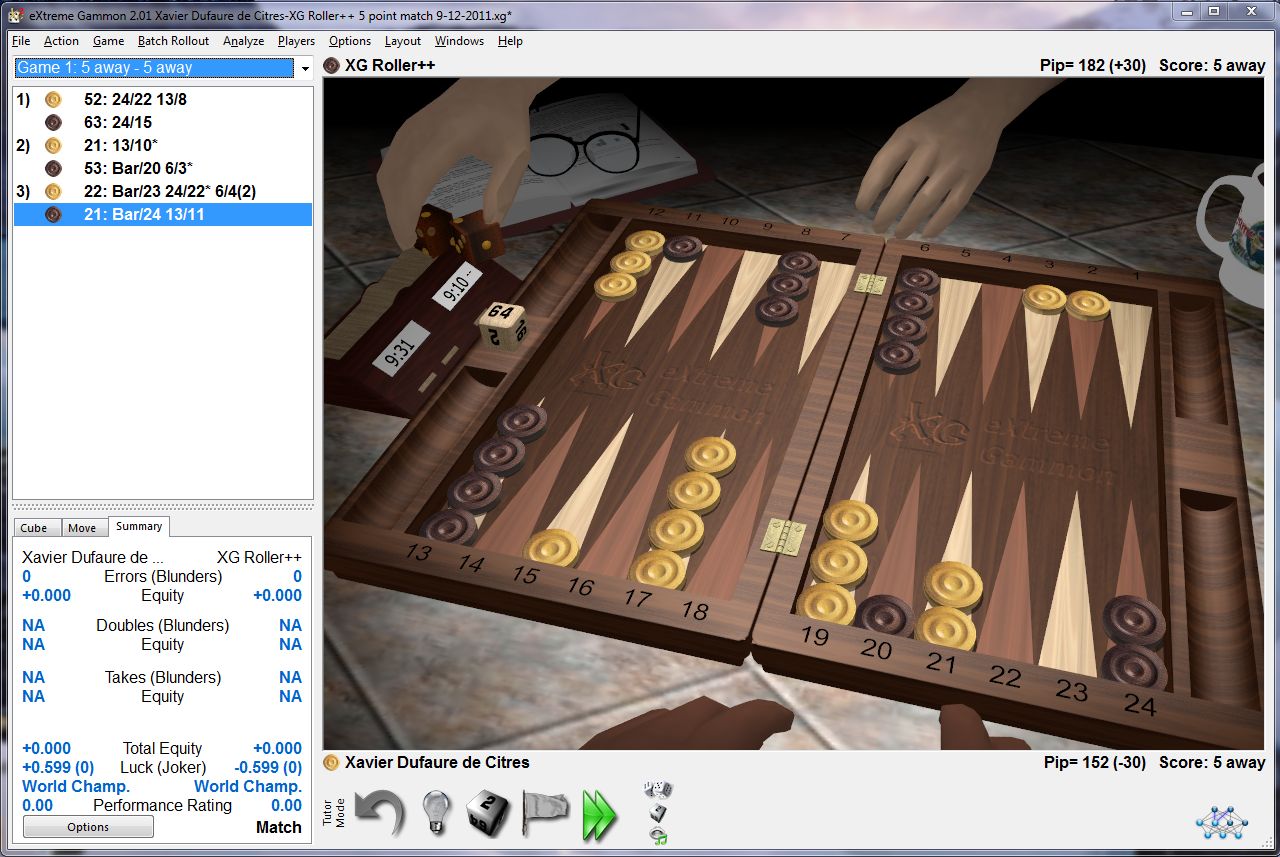Minimize the eXtreme Gammon window
This screenshot has width=1280, height=857.
click(x=1186, y=11)
